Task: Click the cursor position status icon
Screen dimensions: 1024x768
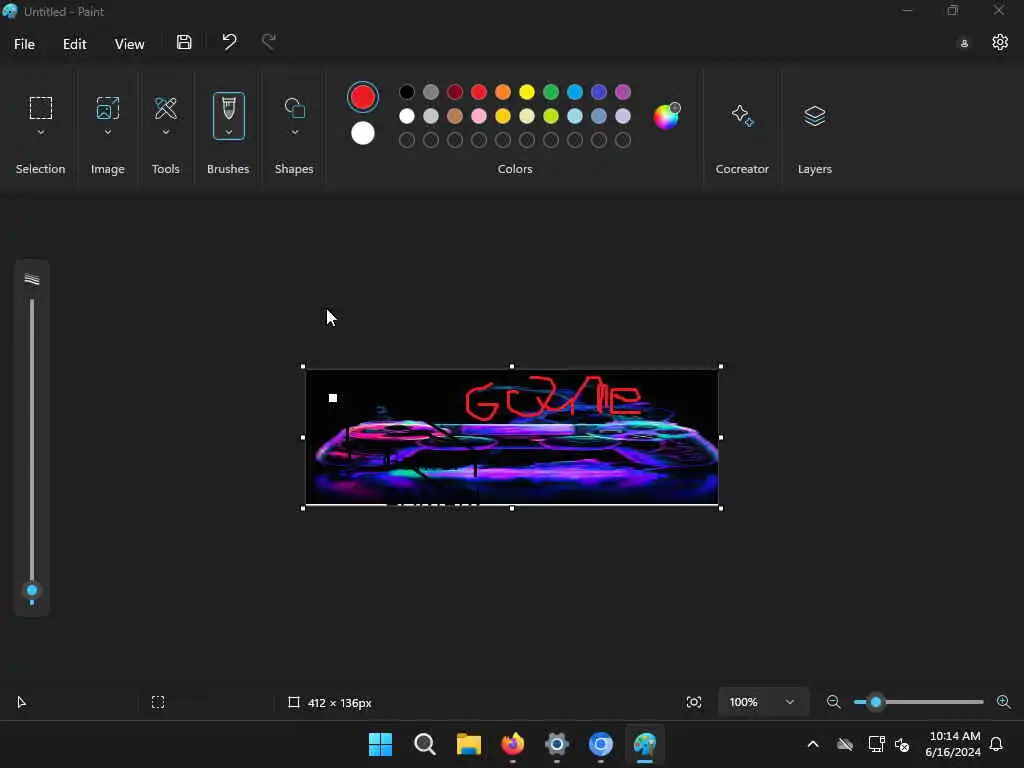Action: coord(22,703)
